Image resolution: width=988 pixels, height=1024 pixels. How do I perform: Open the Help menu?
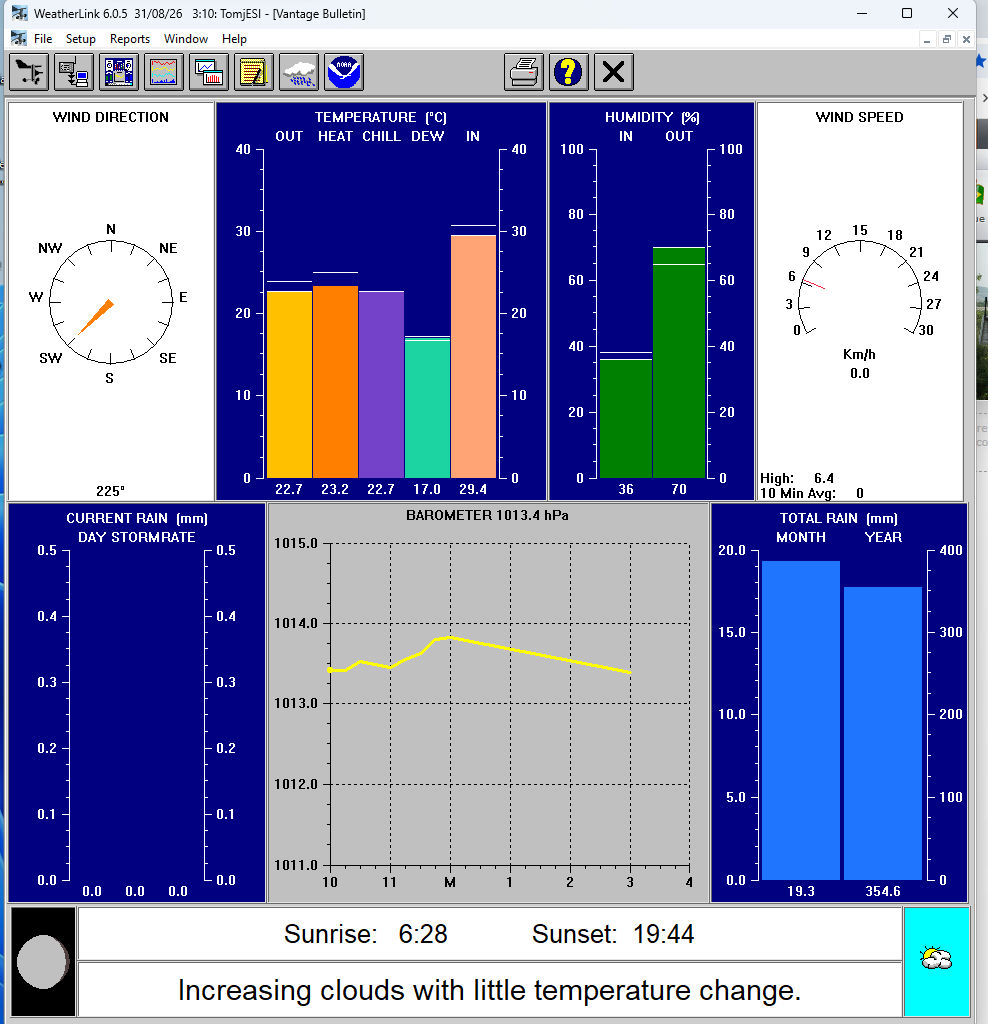click(x=234, y=39)
